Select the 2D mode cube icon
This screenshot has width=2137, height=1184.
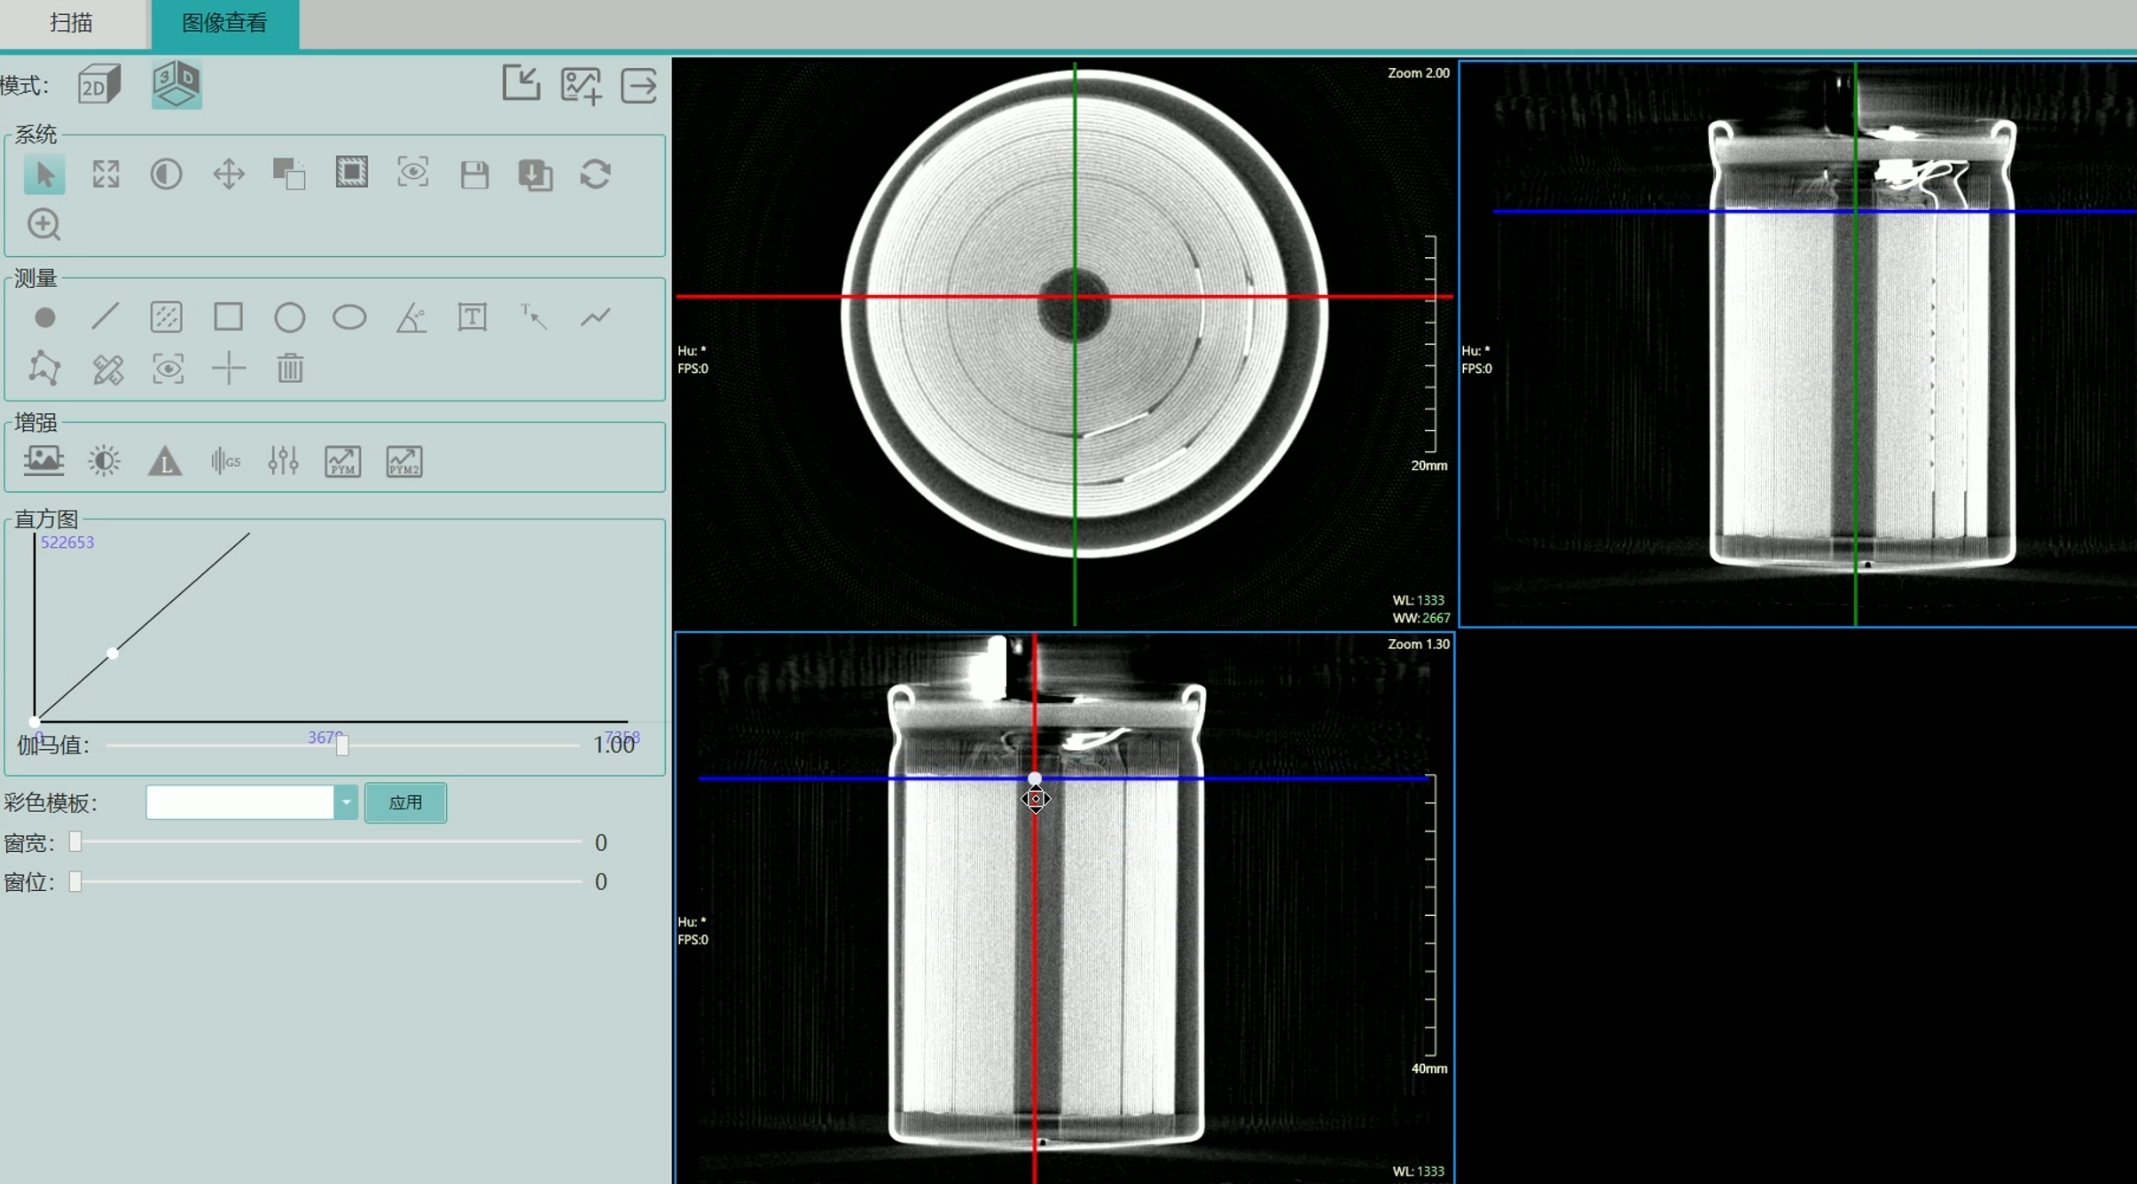pyautogui.click(x=99, y=85)
